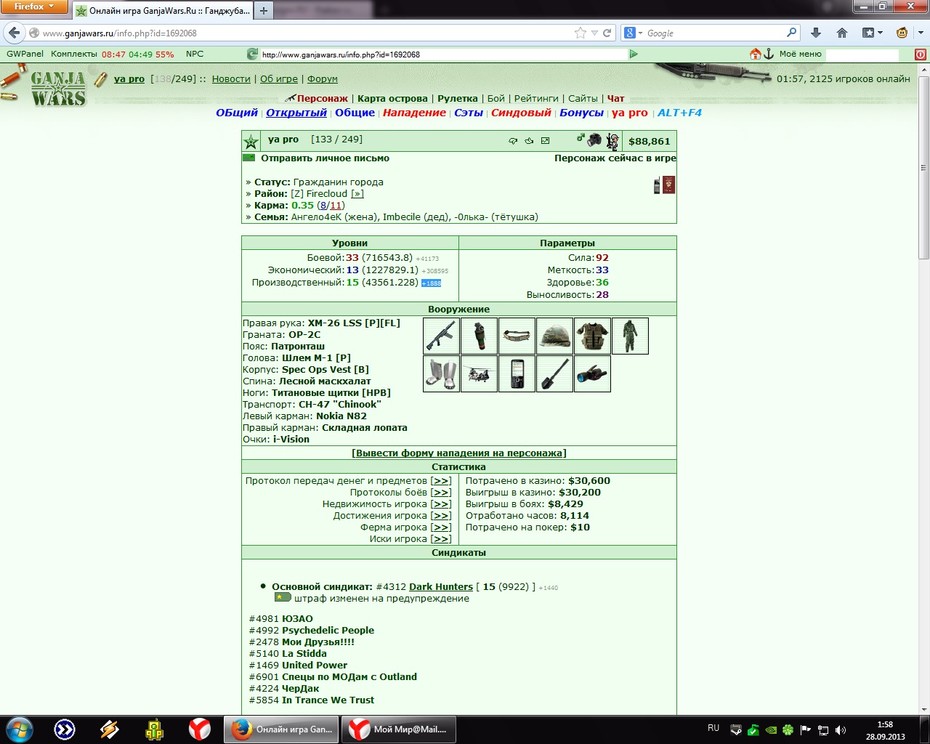Click the Нападение shortcut link
Viewport: 930px width, 744px height.
pos(414,113)
